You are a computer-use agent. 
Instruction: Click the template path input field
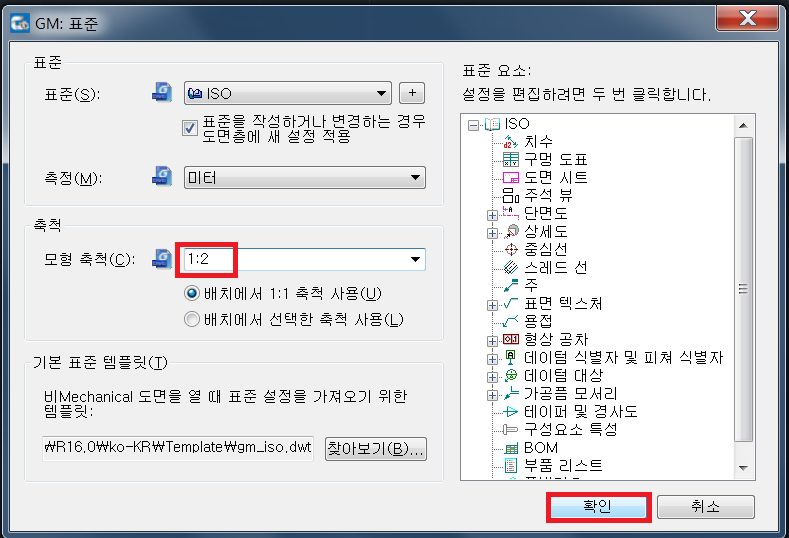(178, 448)
